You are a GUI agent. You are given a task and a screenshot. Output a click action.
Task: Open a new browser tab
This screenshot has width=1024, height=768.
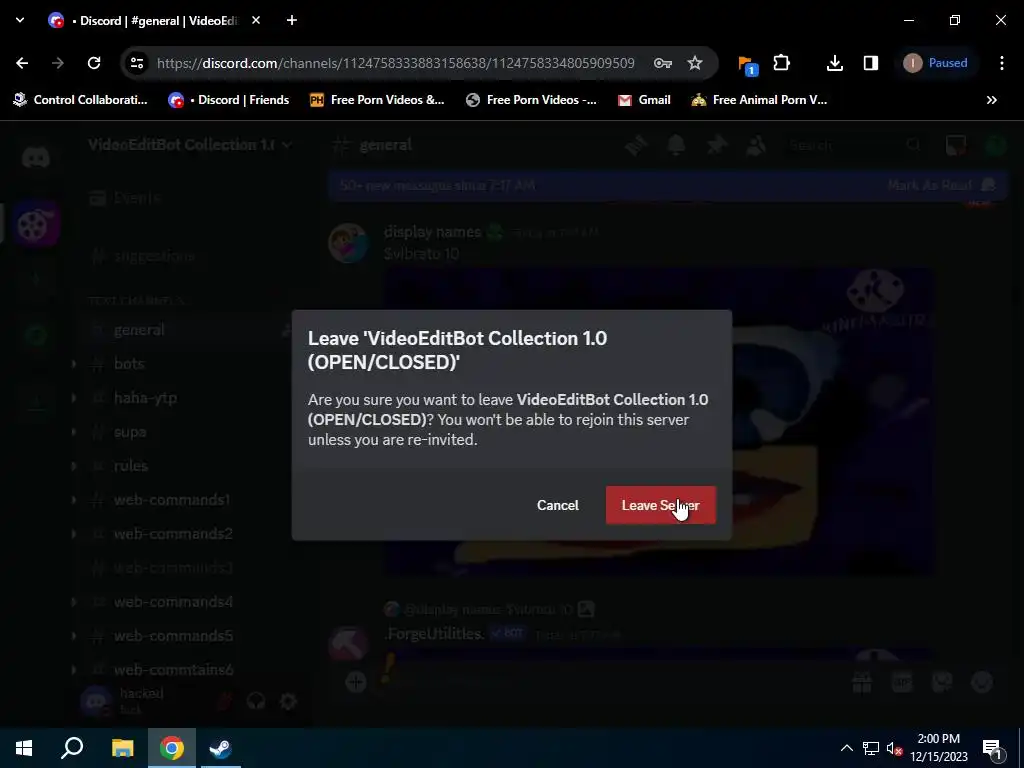[292, 20]
